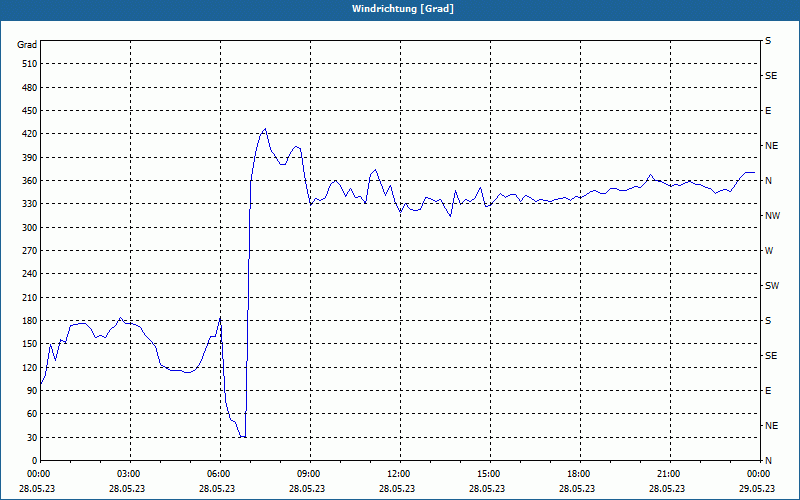Click the chart title "Windrichtung [Grad]"

[x=403, y=9]
